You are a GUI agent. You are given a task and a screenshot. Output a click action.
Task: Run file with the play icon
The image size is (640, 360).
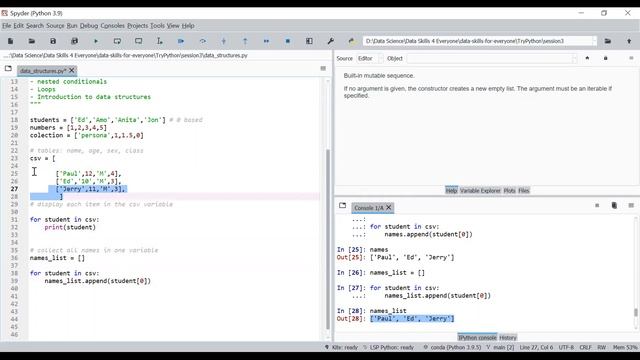coord(96,41)
